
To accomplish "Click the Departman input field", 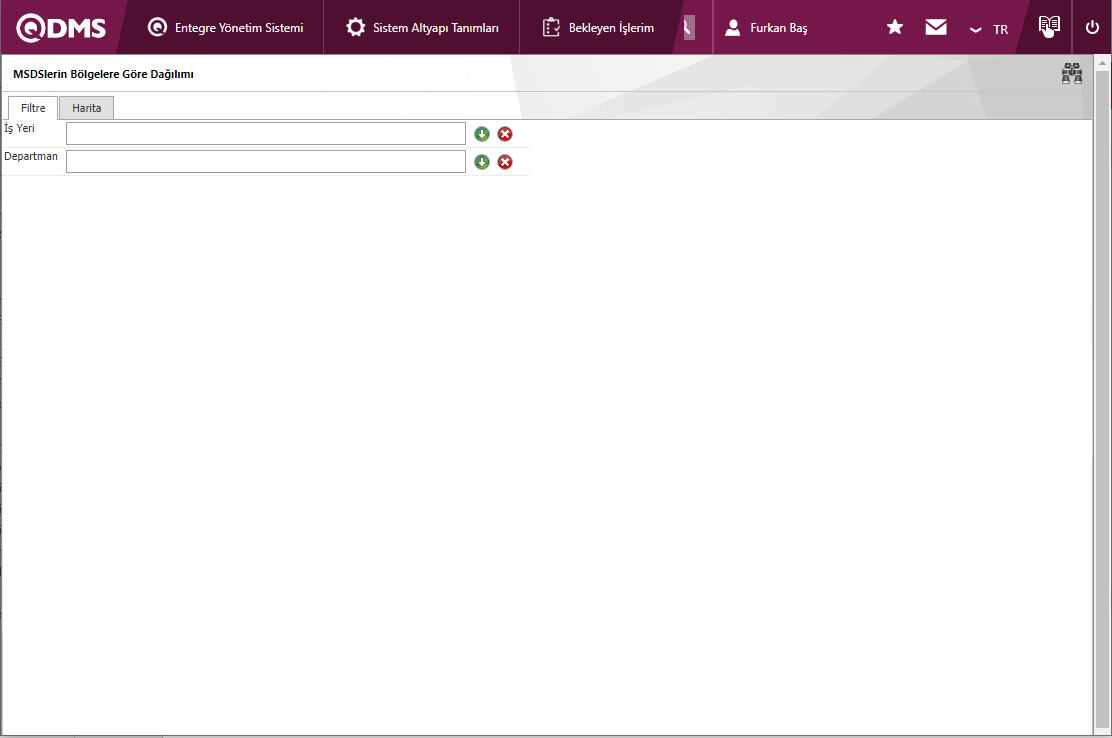I will pyautogui.click(x=265, y=162).
